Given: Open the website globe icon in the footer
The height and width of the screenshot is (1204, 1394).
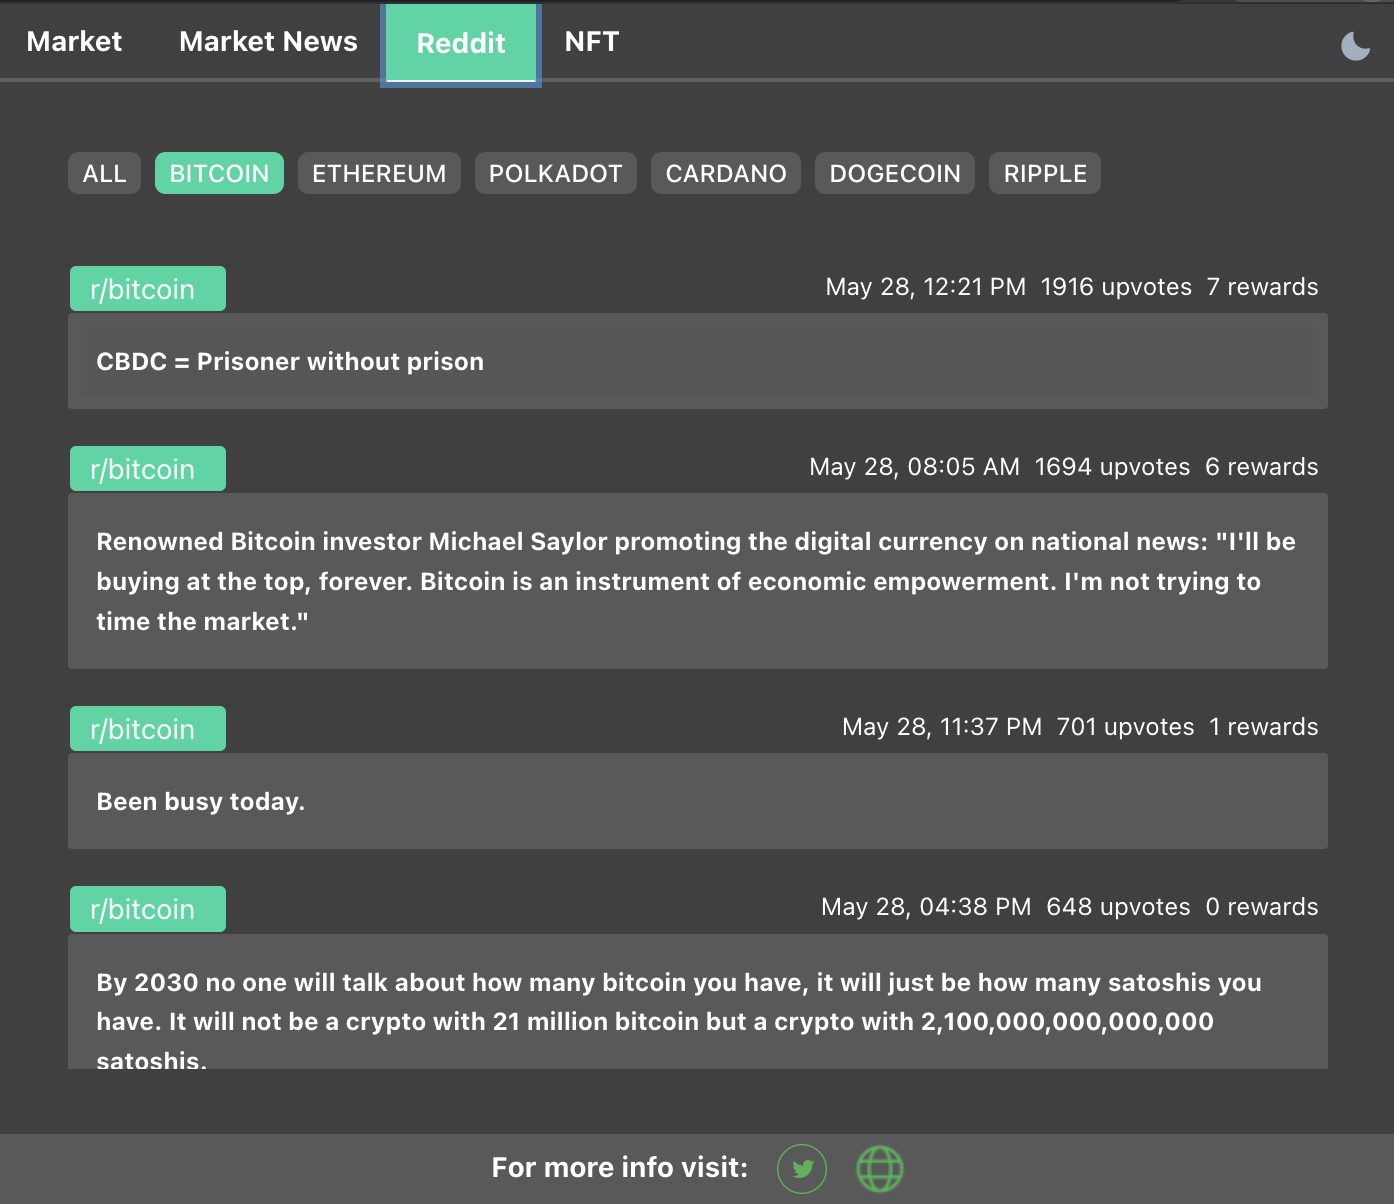Looking at the screenshot, I should pos(880,1169).
